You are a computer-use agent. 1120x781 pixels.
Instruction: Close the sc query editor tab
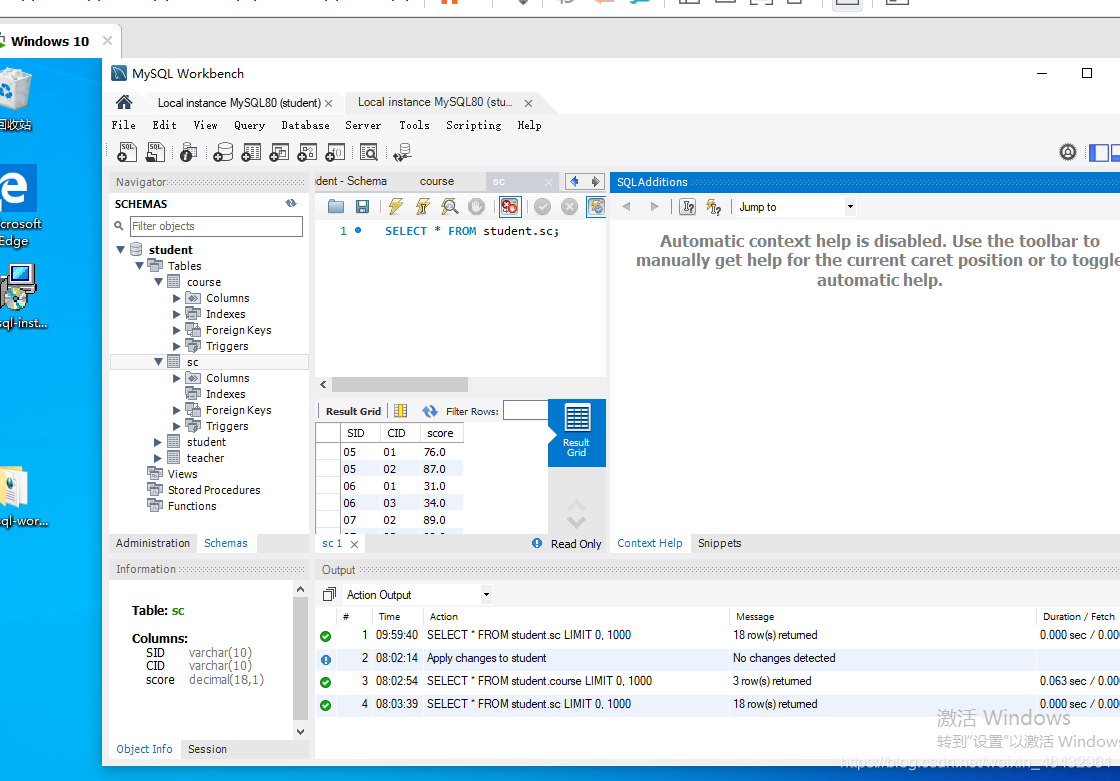548,182
